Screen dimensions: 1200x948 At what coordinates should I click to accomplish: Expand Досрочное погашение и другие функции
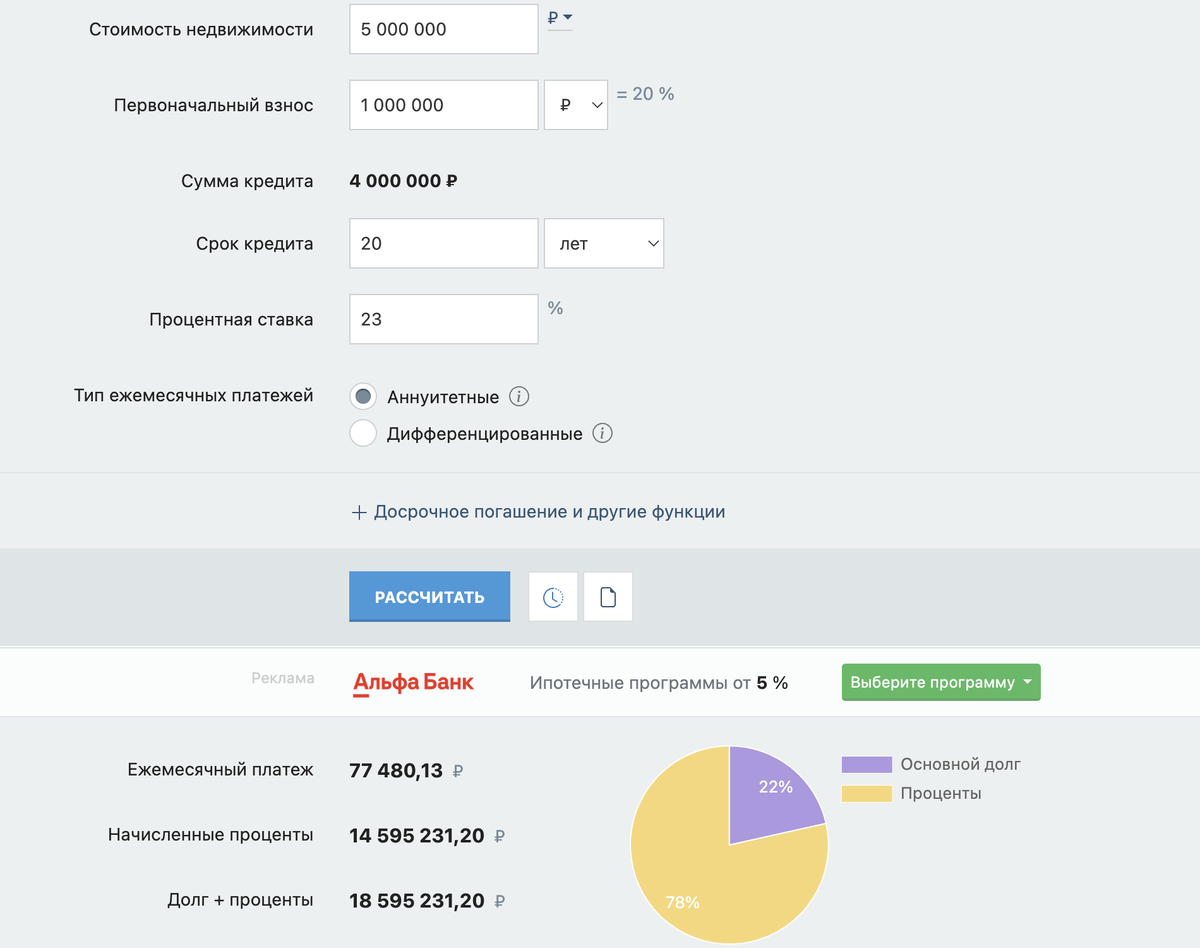(x=538, y=512)
